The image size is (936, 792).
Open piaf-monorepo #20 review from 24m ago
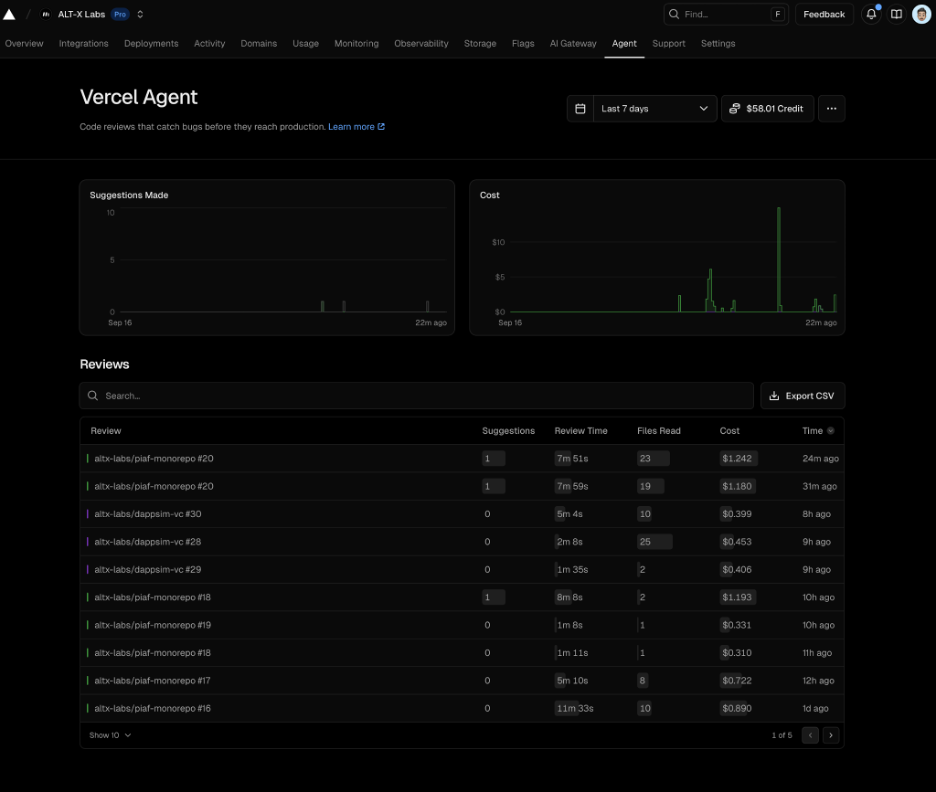(x=462, y=458)
